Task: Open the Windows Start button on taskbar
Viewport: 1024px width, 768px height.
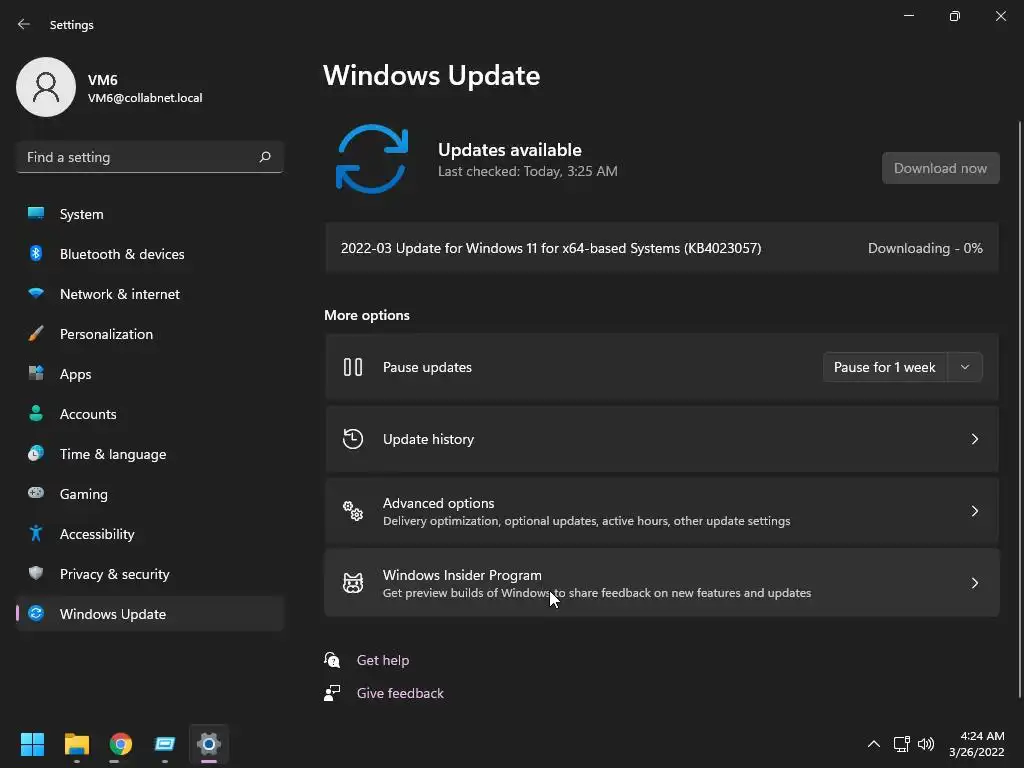Action: (32, 744)
